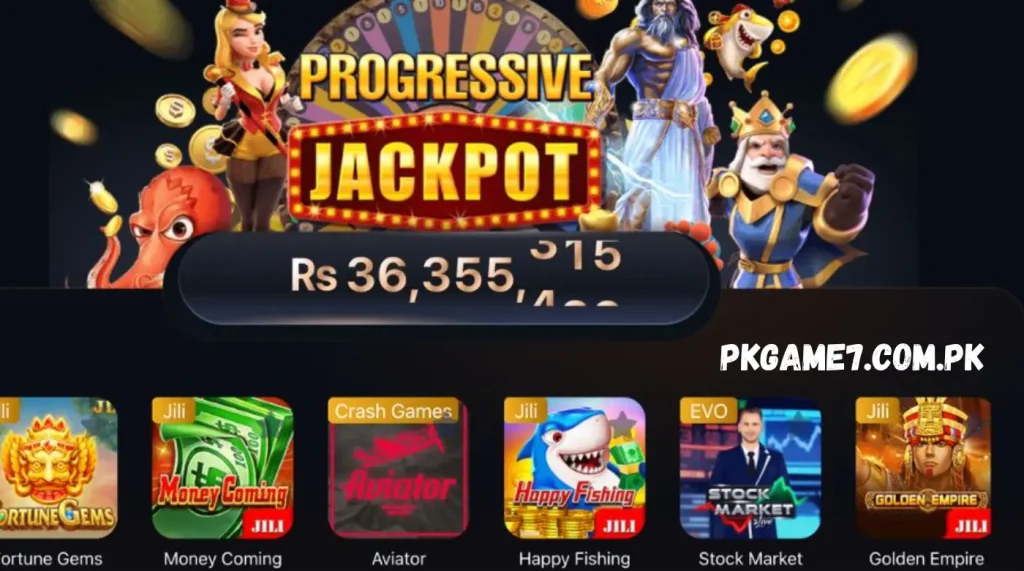The width and height of the screenshot is (1024, 571).
Task: Select the Happy Fishing shark icon
Action: click(x=575, y=468)
